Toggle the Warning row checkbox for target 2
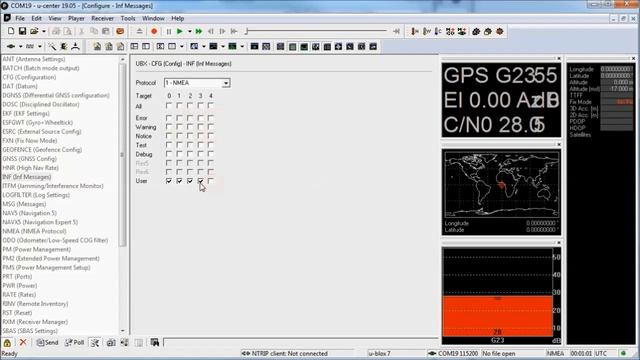The height and width of the screenshot is (360, 640). [x=190, y=127]
